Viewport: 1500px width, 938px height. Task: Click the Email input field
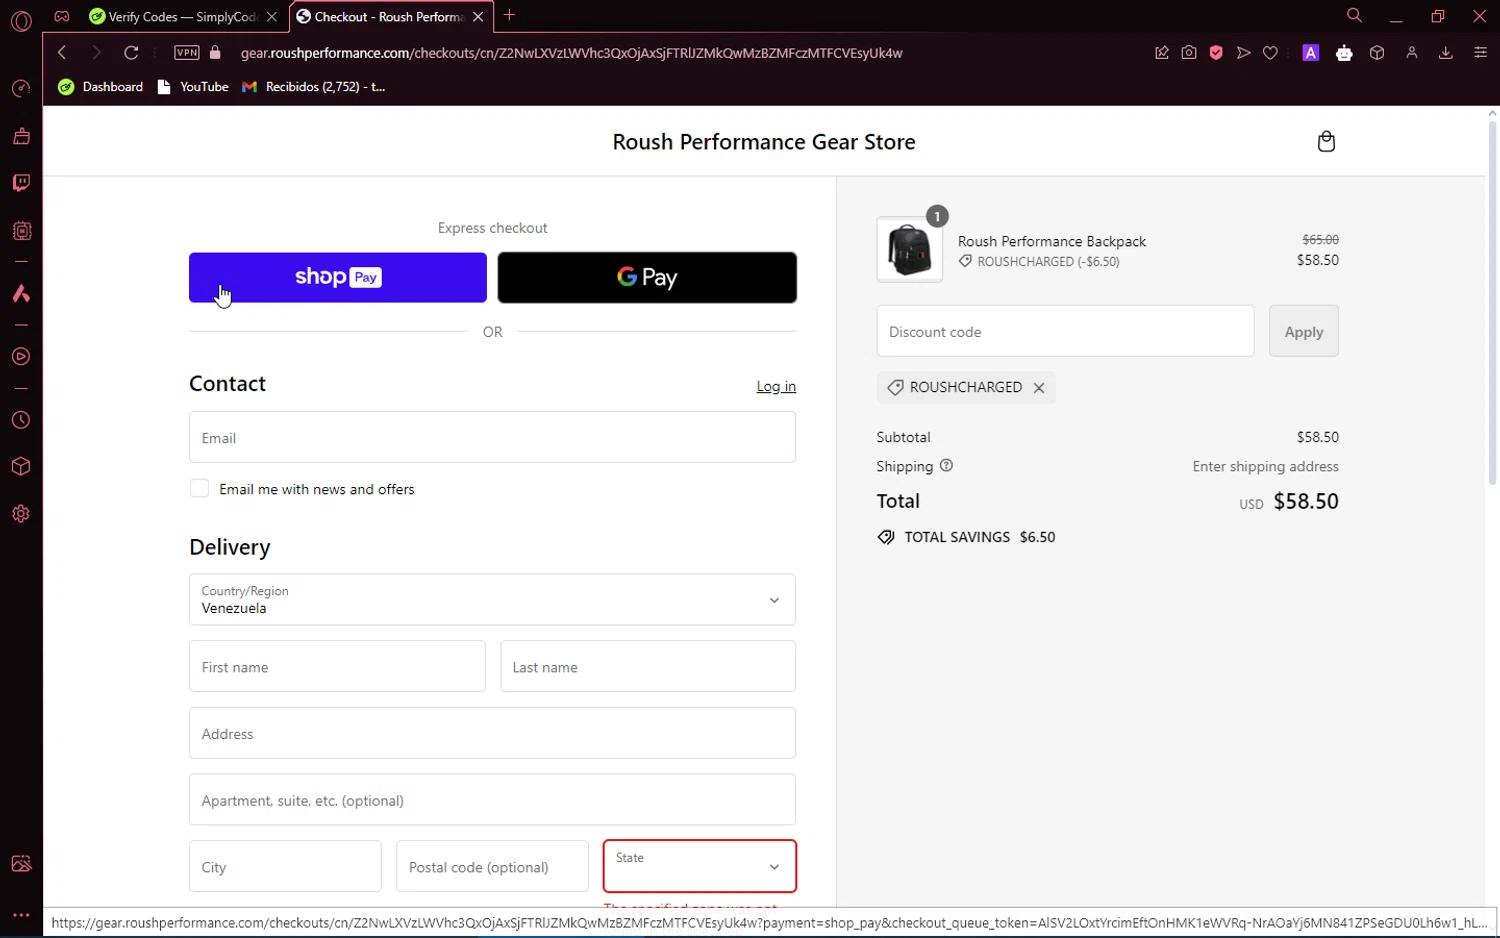[492, 437]
